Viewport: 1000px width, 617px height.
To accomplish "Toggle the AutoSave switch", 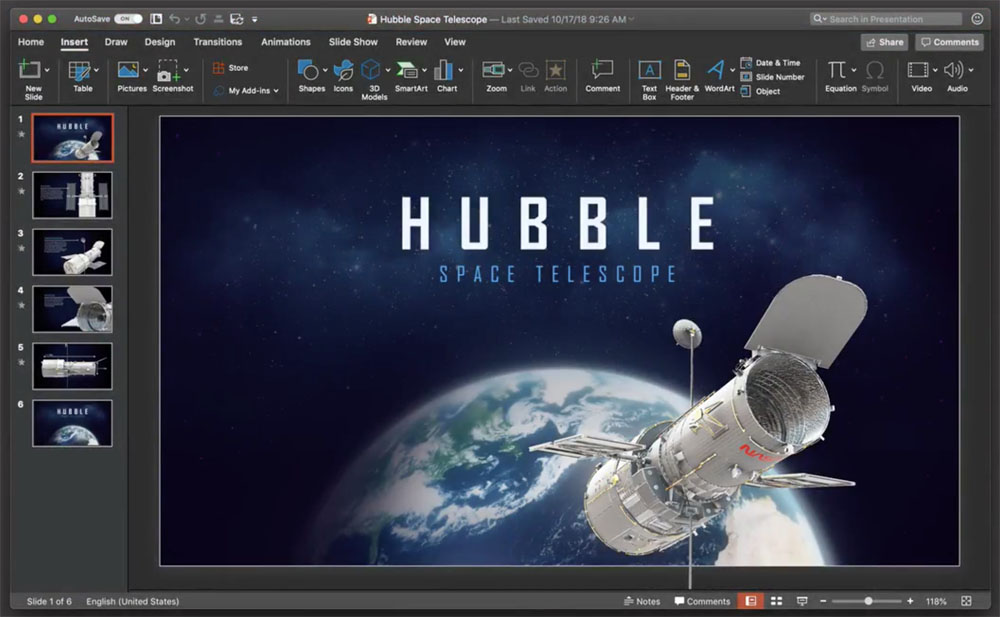I will pos(128,19).
